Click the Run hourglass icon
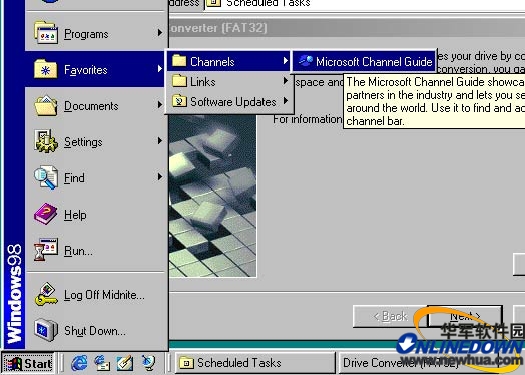Viewport: 525px width, 375px height. (46, 250)
